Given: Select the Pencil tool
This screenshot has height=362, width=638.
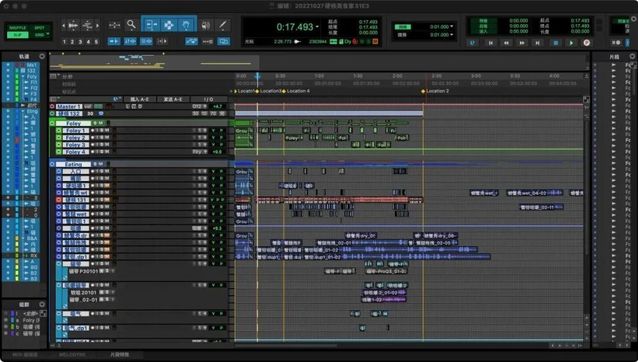Looking at the screenshot, I should point(223,25).
